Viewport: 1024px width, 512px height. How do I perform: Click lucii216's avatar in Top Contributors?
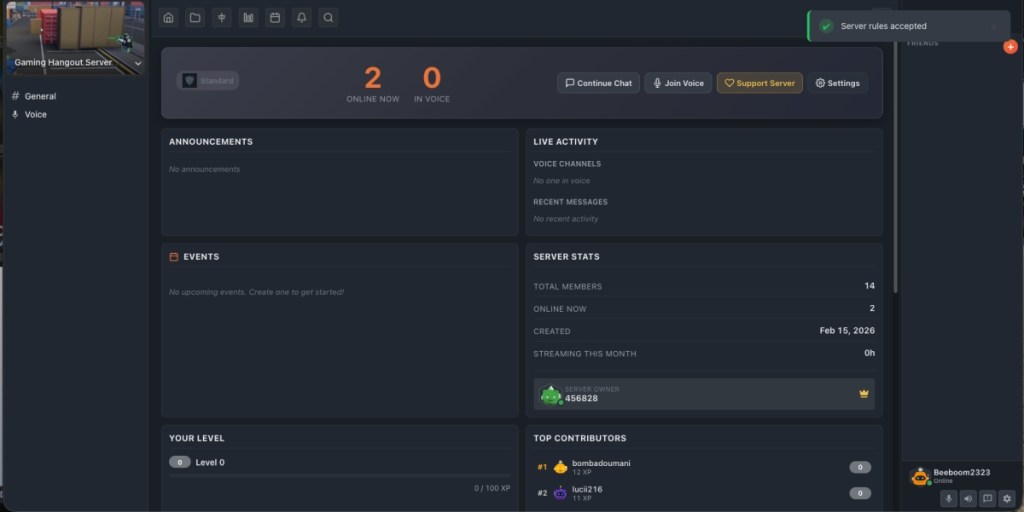point(560,493)
